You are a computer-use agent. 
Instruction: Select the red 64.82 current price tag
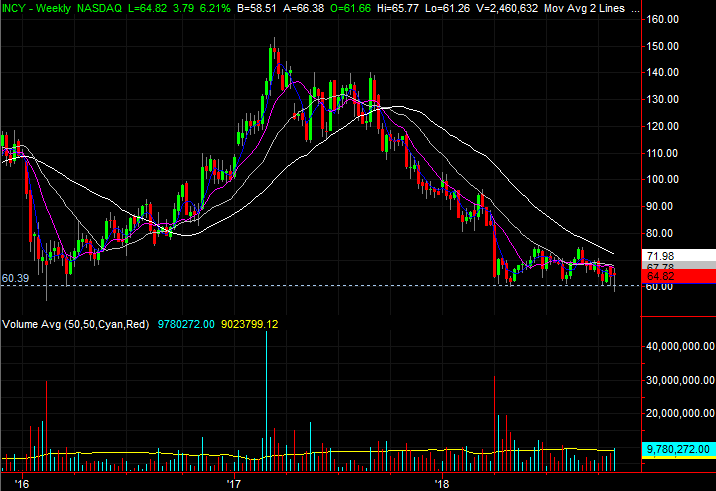(679, 276)
